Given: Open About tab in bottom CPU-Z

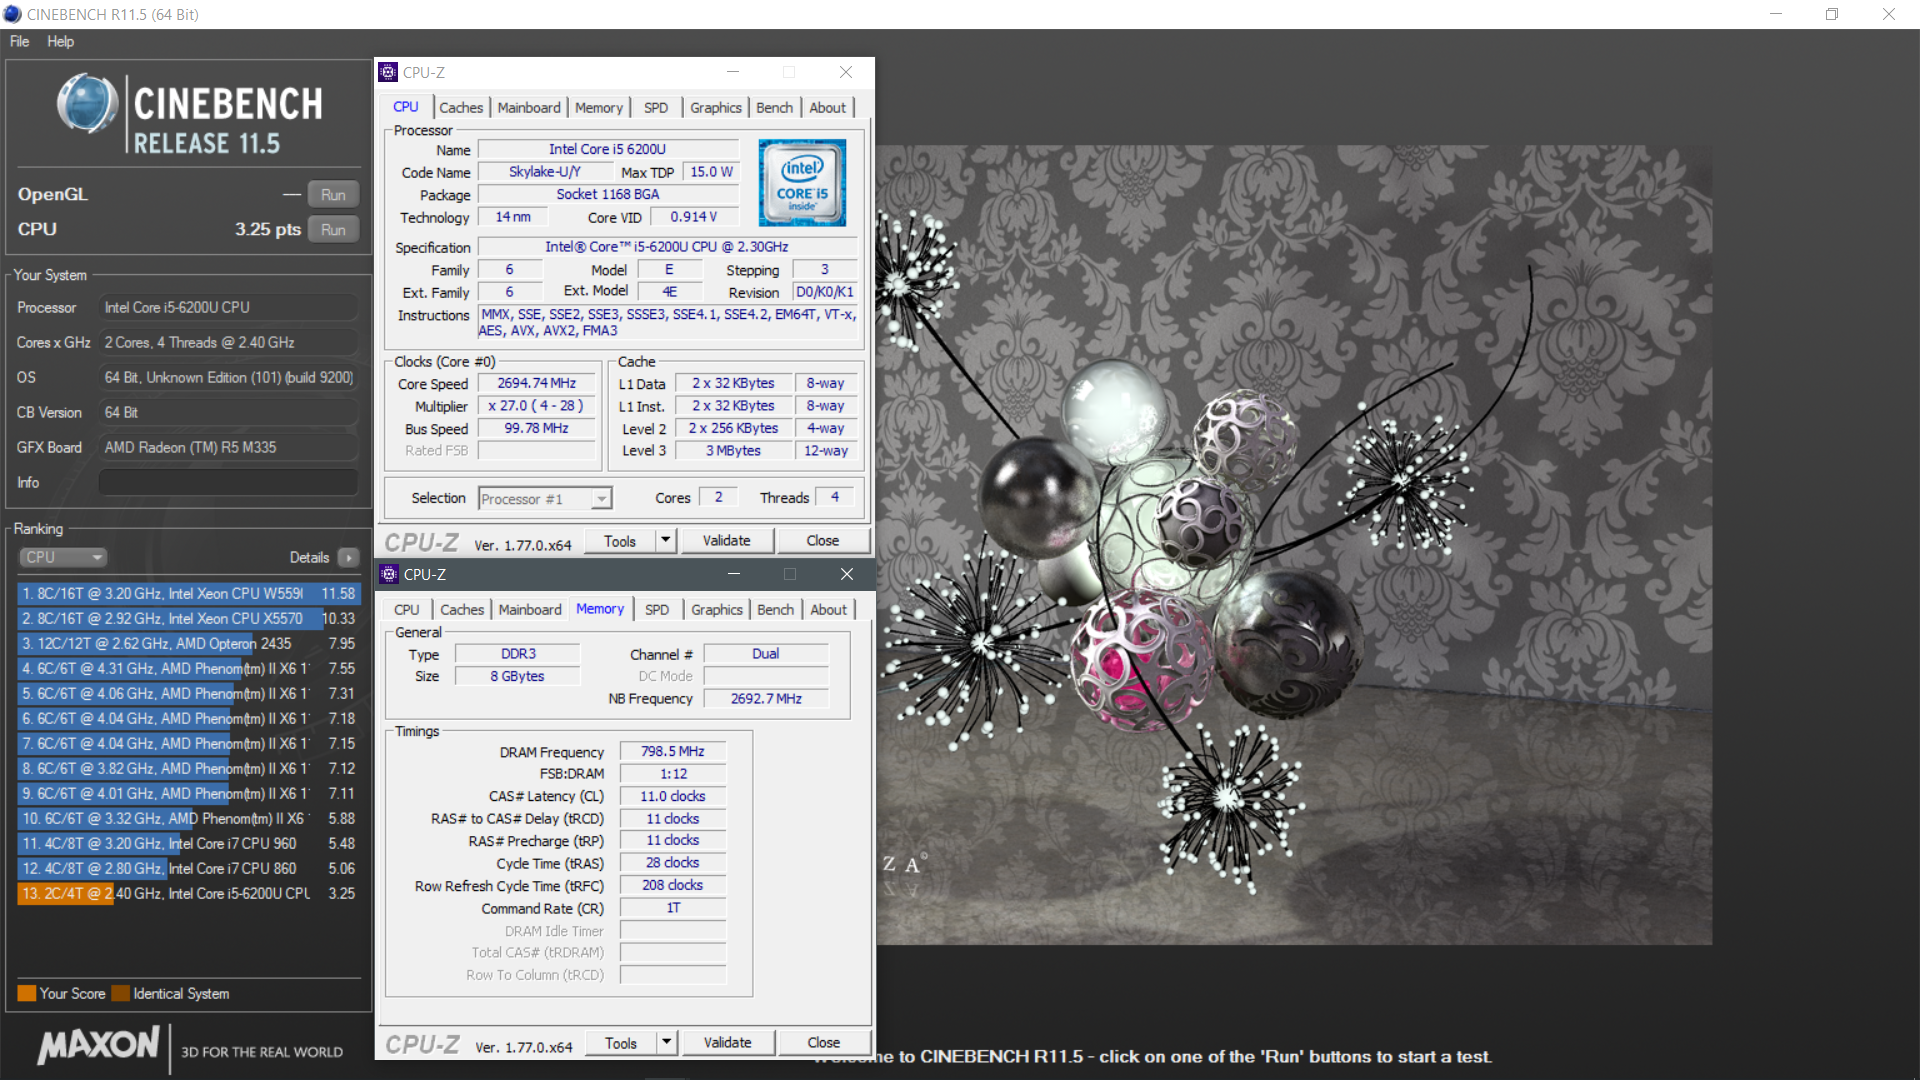Looking at the screenshot, I should (828, 609).
